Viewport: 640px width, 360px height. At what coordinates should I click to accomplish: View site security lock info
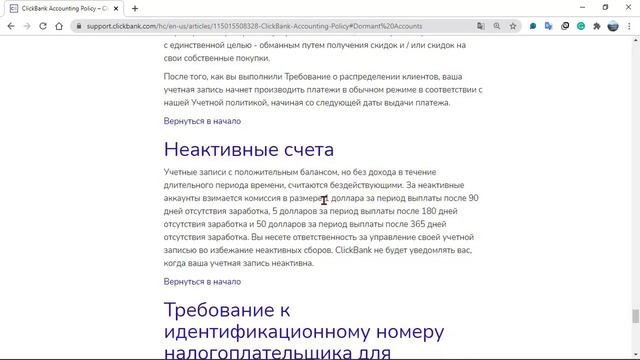coord(79,26)
